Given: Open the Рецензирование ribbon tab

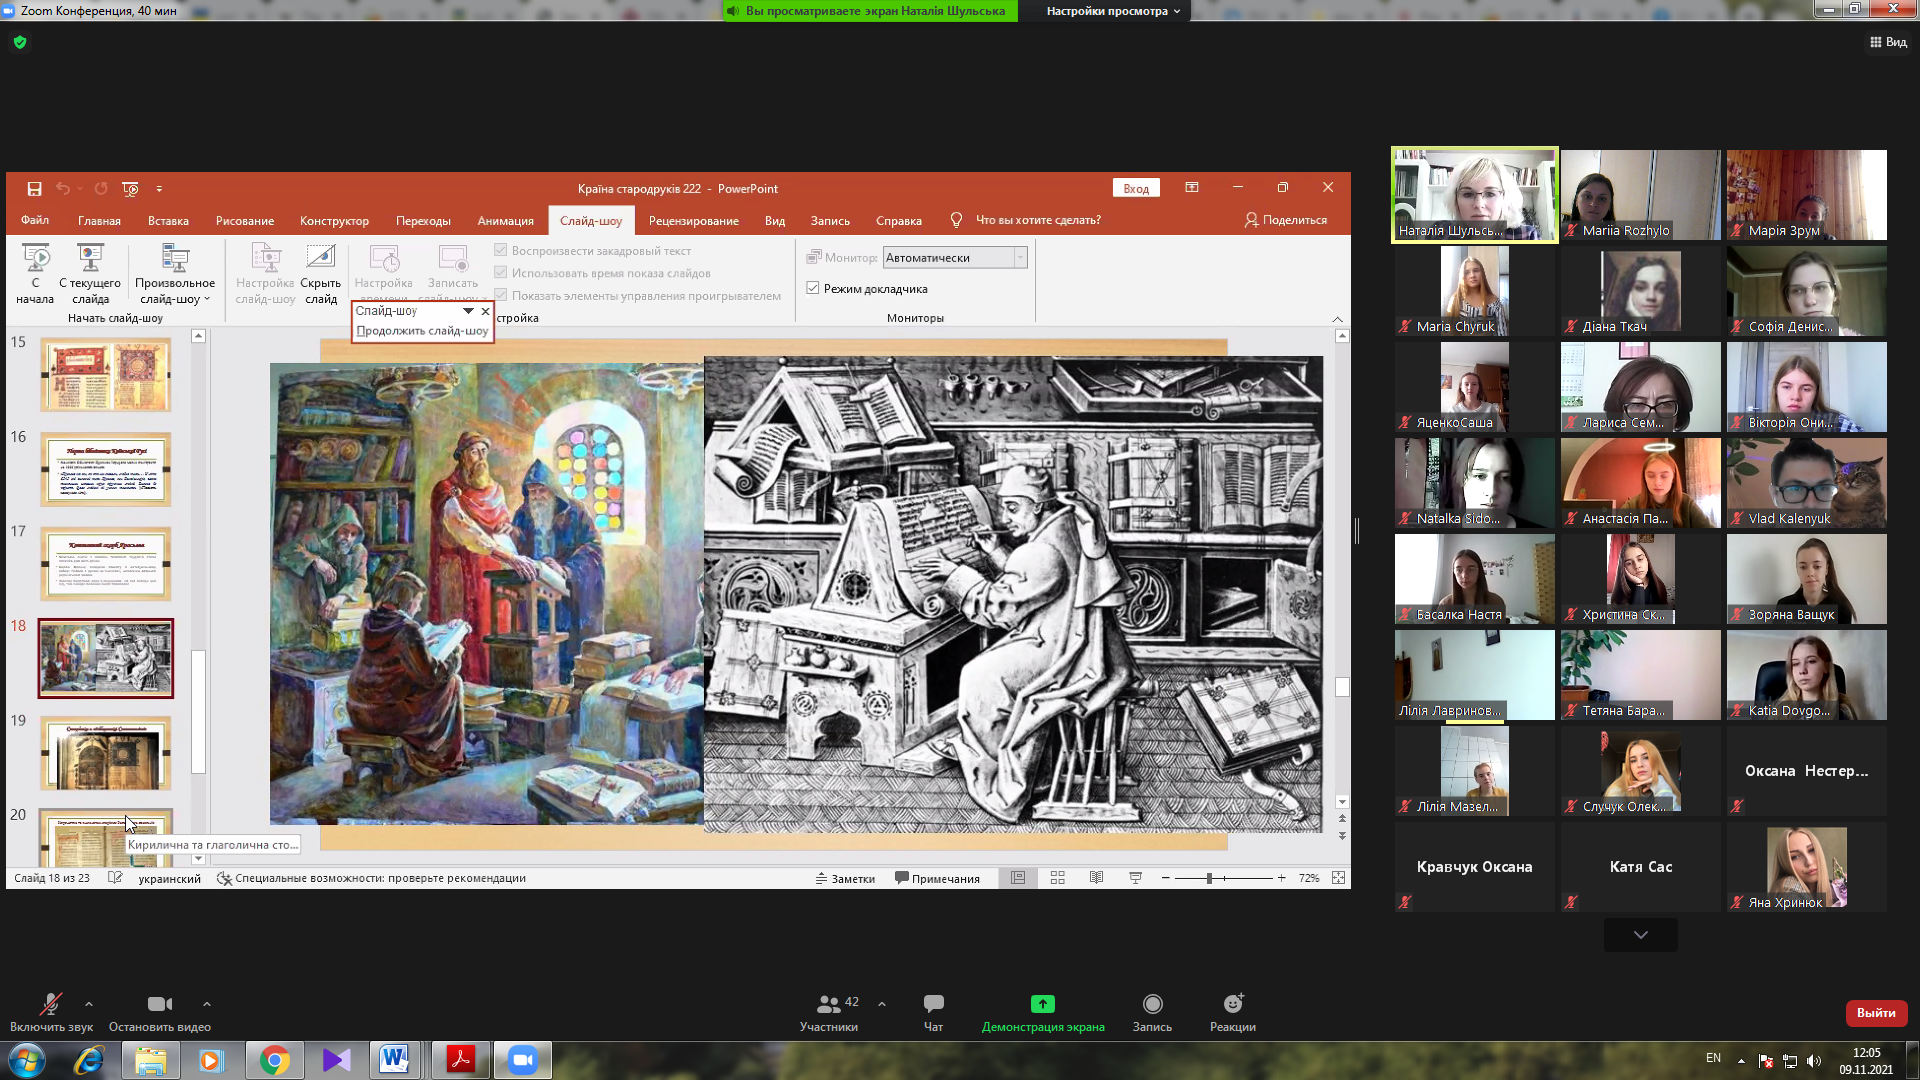Looking at the screenshot, I should point(693,221).
